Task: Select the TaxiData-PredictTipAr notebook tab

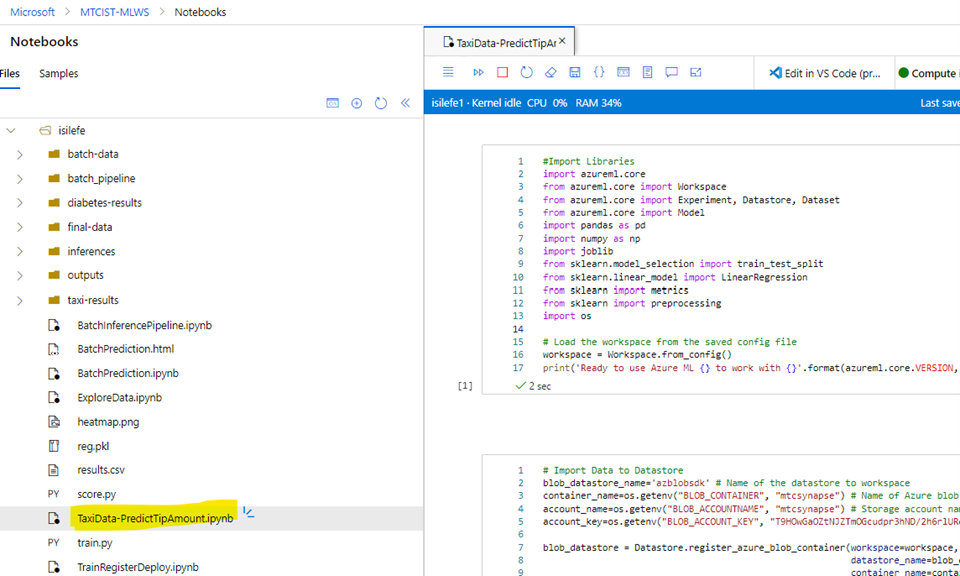Action: 500,42
